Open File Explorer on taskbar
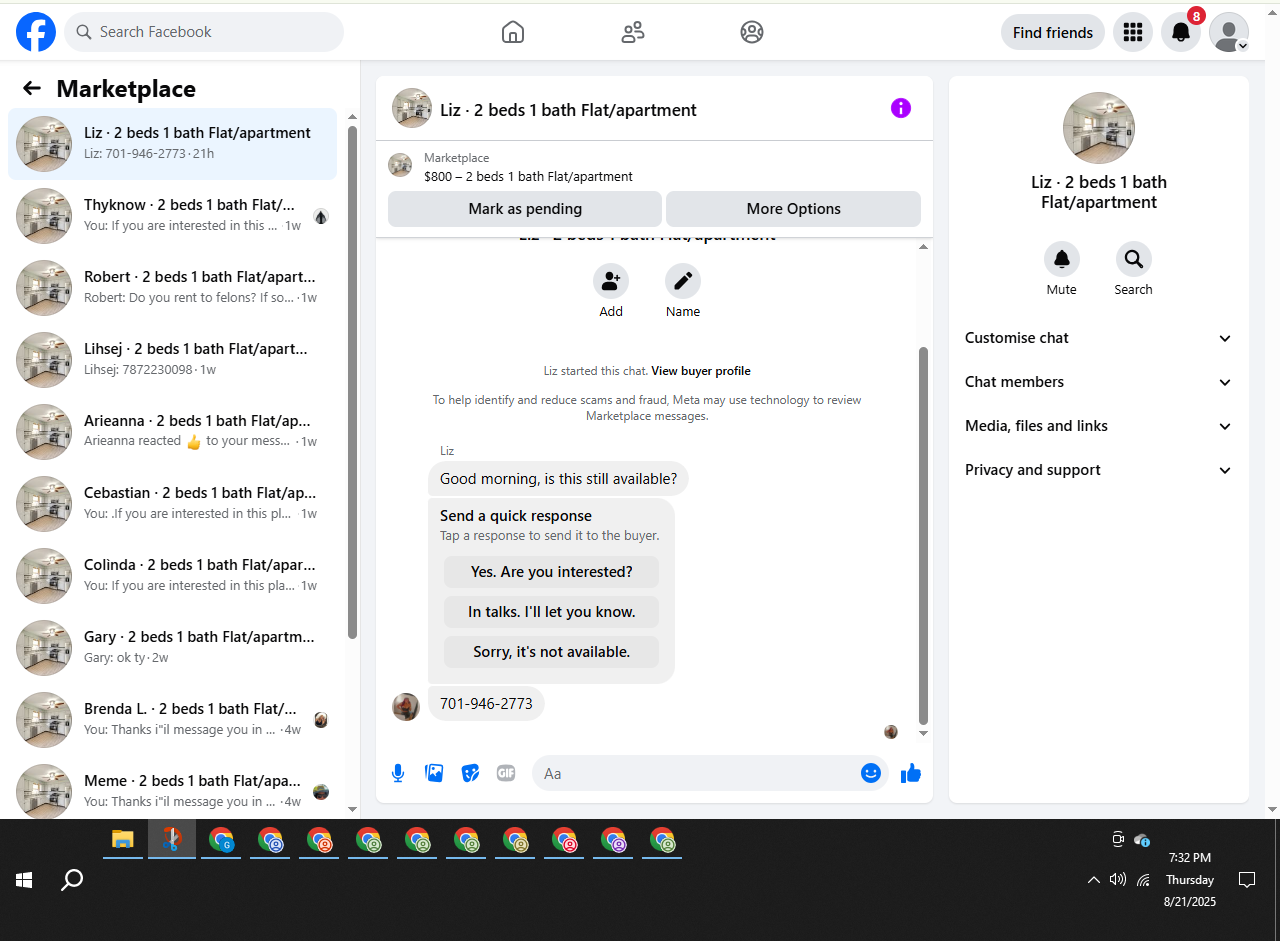Image resolution: width=1280 pixels, height=941 pixels. 123,840
